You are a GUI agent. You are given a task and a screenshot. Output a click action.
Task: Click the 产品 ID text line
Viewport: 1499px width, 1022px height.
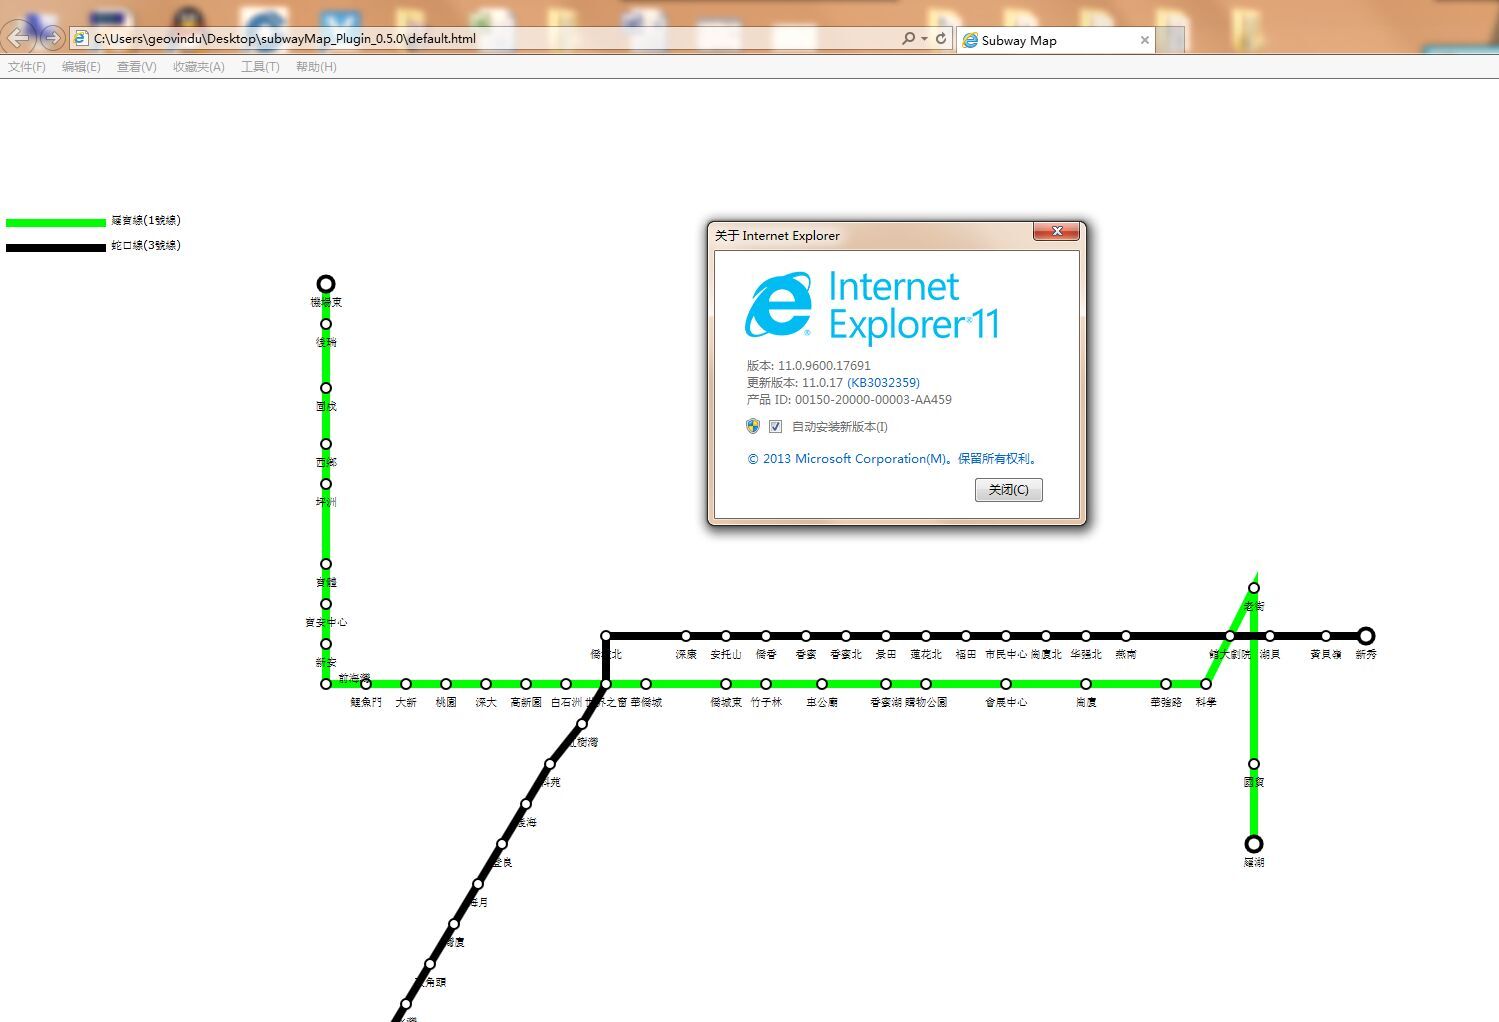[x=849, y=399]
